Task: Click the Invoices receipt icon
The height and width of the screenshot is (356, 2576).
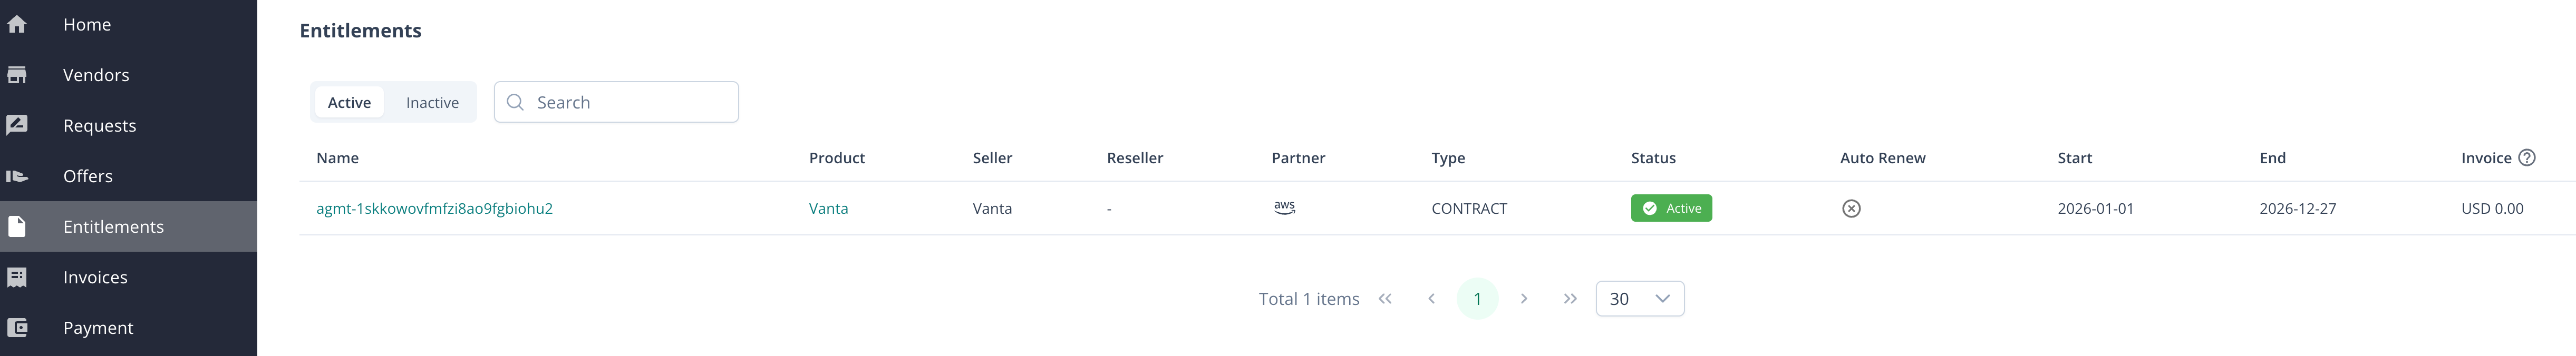Action: (x=17, y=277)
